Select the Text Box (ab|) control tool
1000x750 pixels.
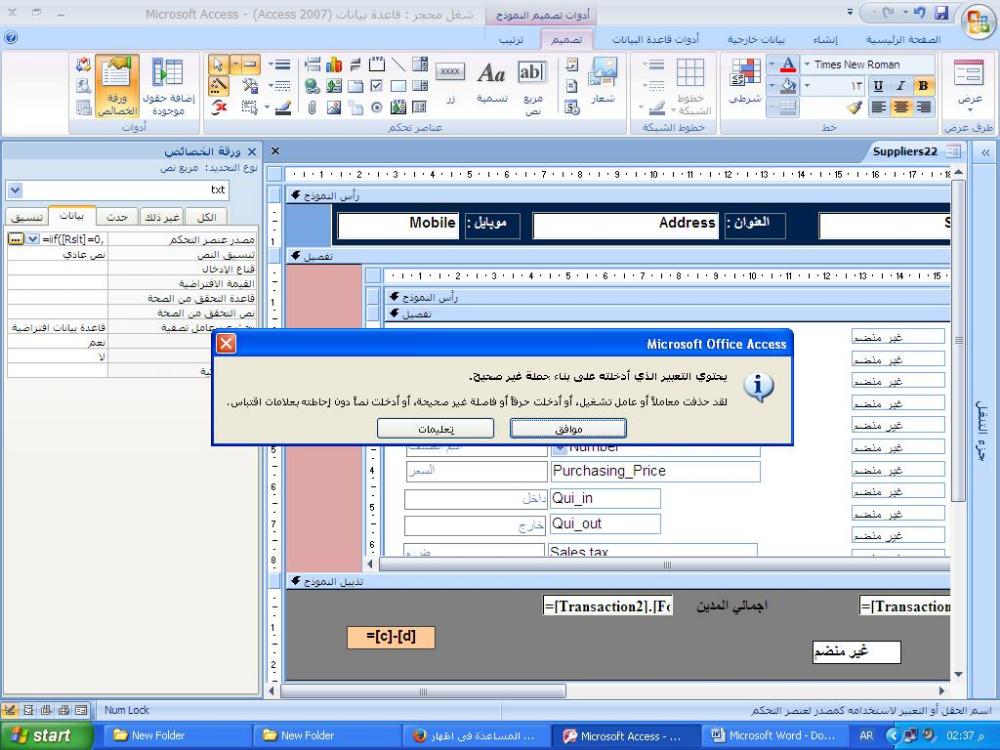click(x=532, y=86)
